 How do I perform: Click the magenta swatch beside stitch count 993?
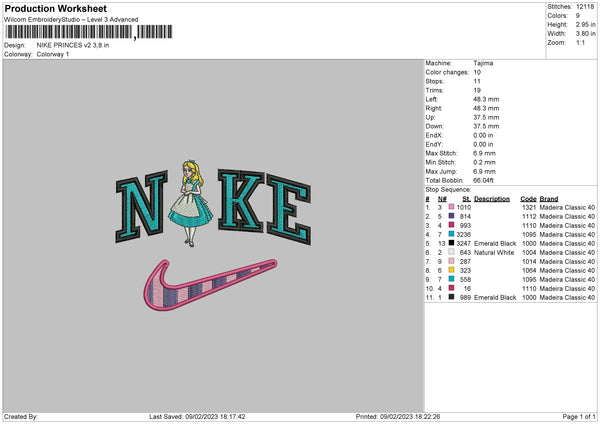point(452,225)
